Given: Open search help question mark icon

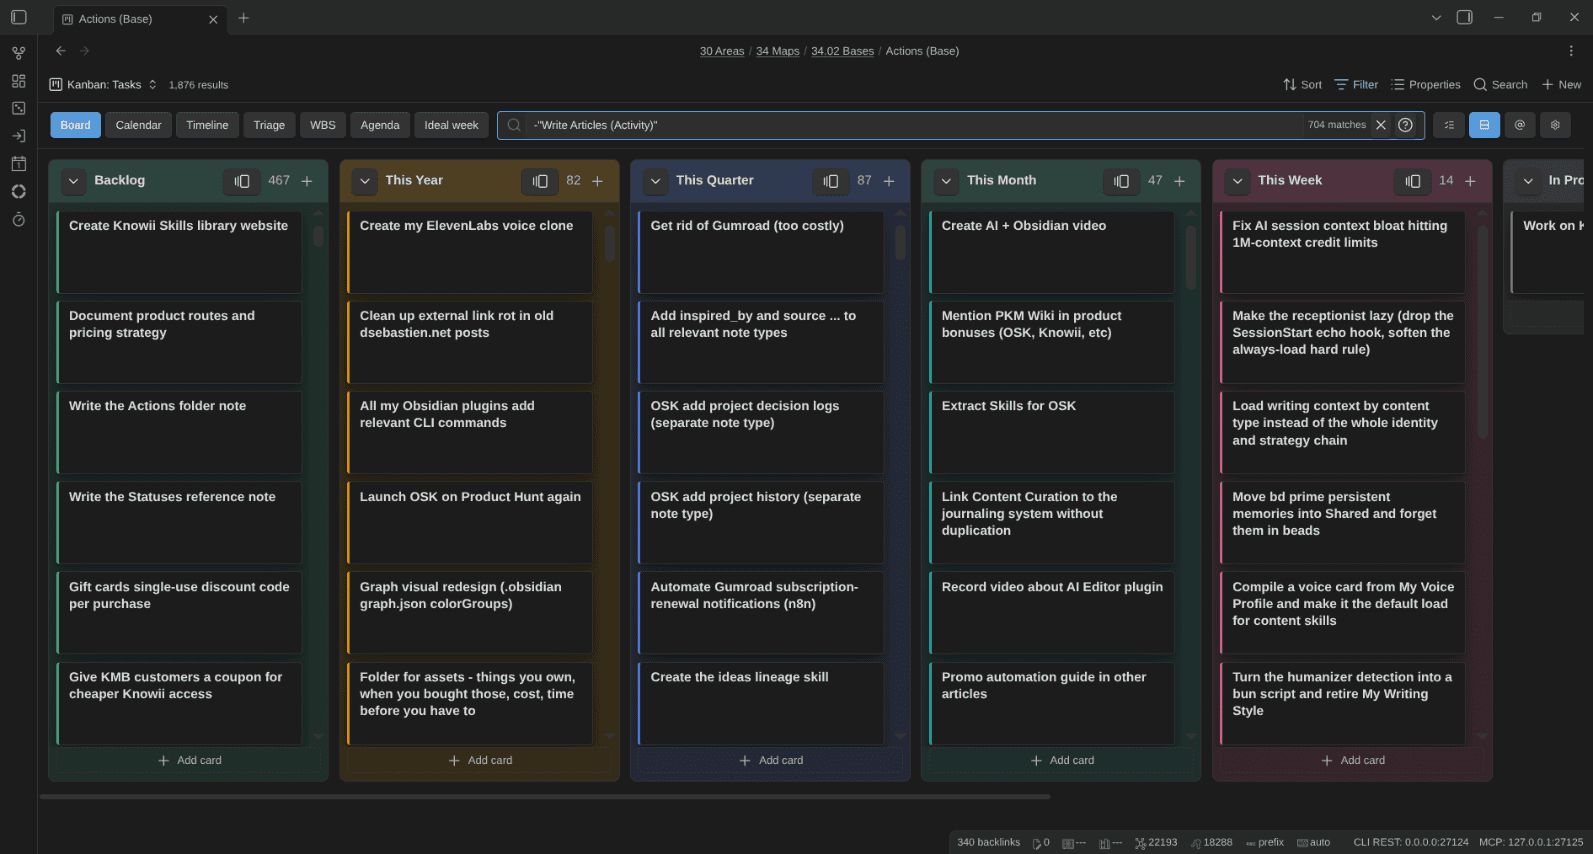Looking at the screenshot, I should 1405,125.
